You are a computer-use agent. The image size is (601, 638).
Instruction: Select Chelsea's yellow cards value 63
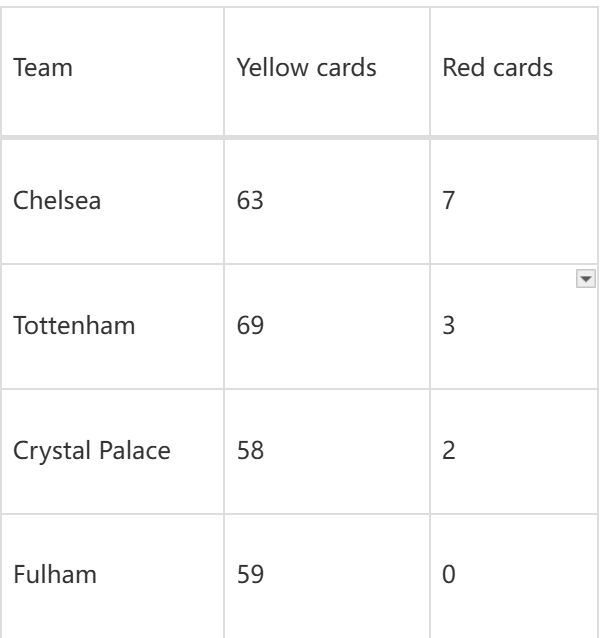tap(248, 200)
